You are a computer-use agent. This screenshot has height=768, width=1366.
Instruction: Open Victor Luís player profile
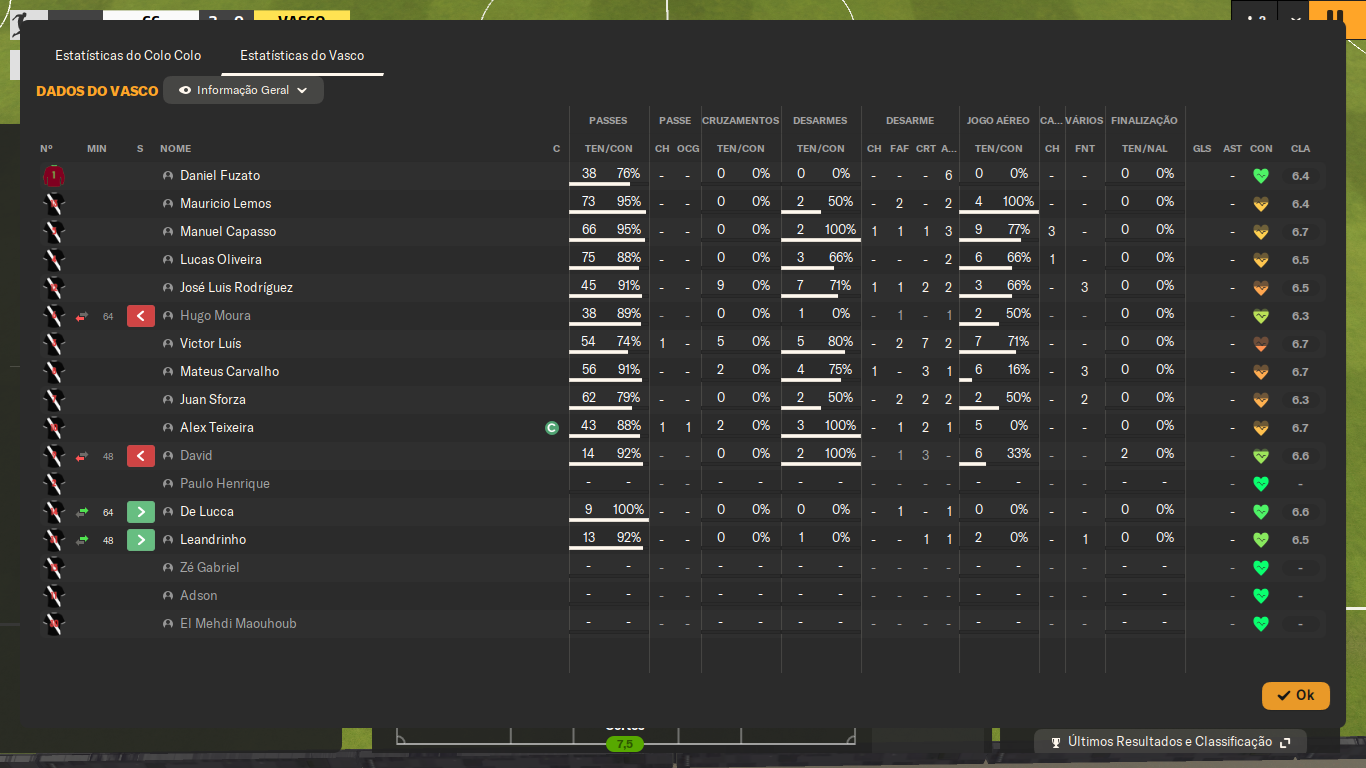[x=211, y=344]
